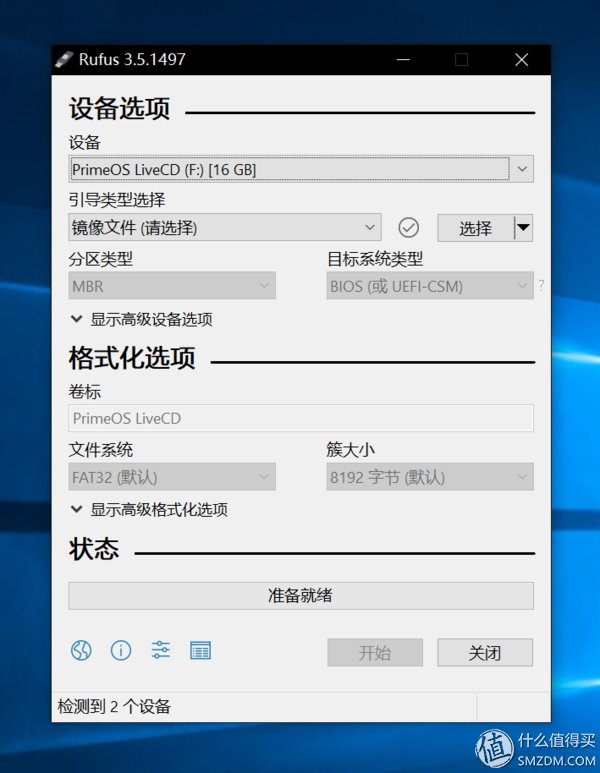The width and height of the screenshot is (600, 773).
Task: Click the 引导类型选择 label
Action: (117, 200)
